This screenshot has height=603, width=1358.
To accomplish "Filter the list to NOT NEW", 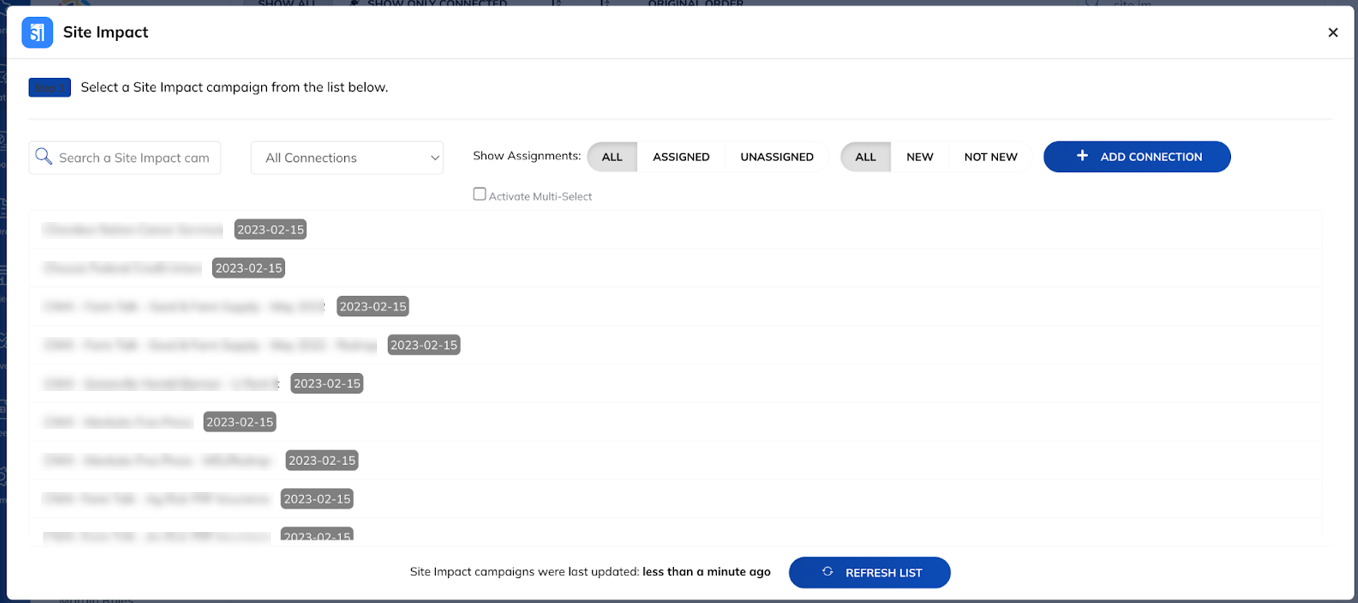I will [x=991, y=157].
